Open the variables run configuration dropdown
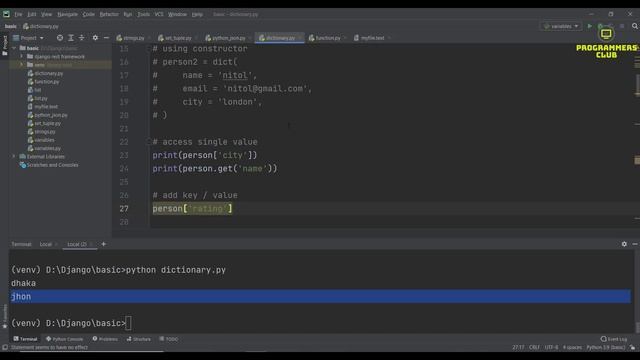 (561, 26)
